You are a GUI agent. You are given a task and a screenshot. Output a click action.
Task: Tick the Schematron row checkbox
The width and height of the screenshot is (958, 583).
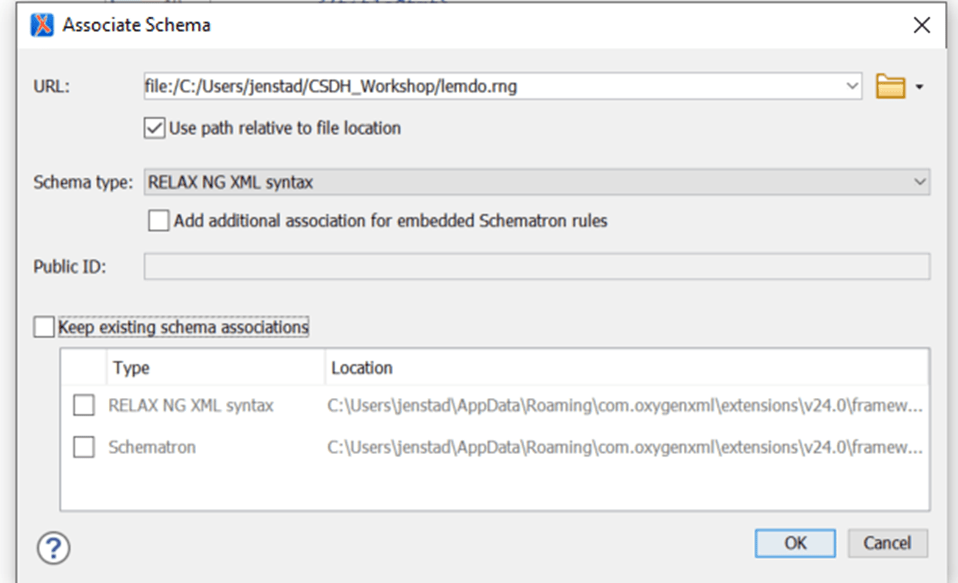click(84, 448)
